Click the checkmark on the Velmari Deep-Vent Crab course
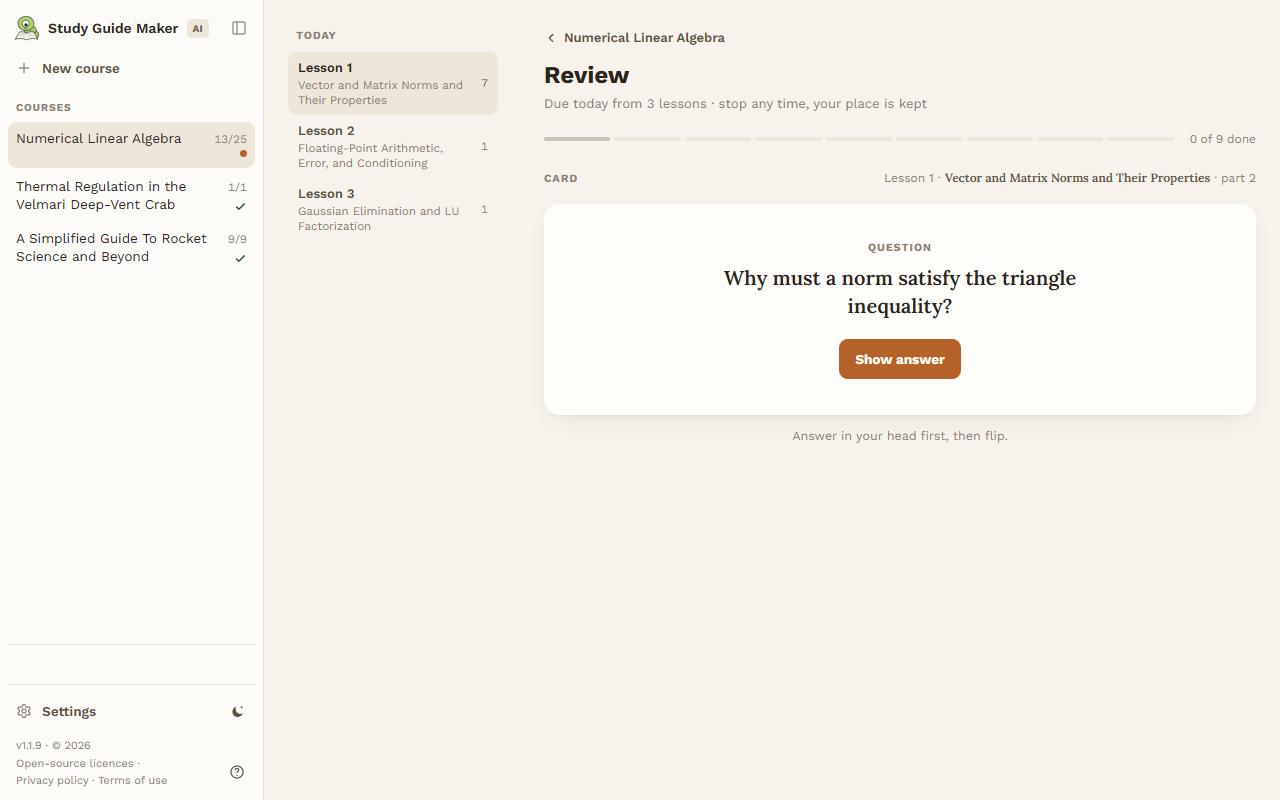The height and width of the screenshot is (800, 1280). tap(240, 206)
